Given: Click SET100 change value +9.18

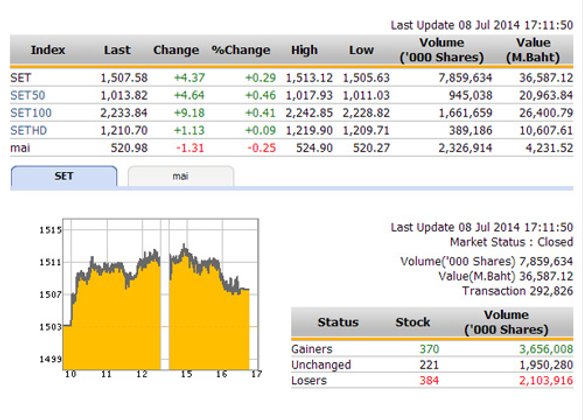Looking at the screenshot, I should point(189,113).
